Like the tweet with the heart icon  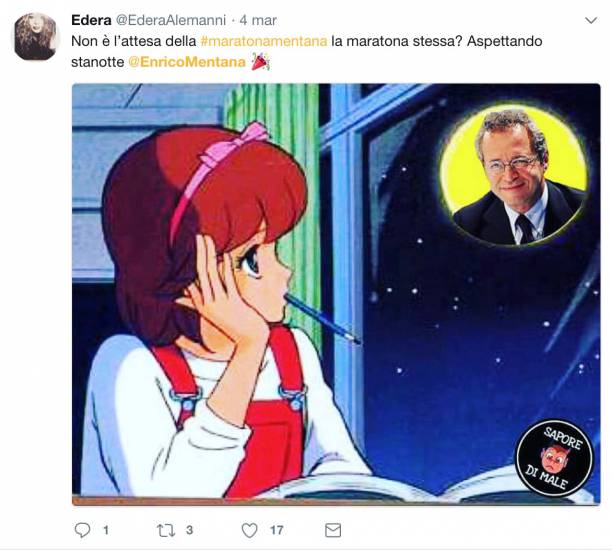tap(249, 530)
